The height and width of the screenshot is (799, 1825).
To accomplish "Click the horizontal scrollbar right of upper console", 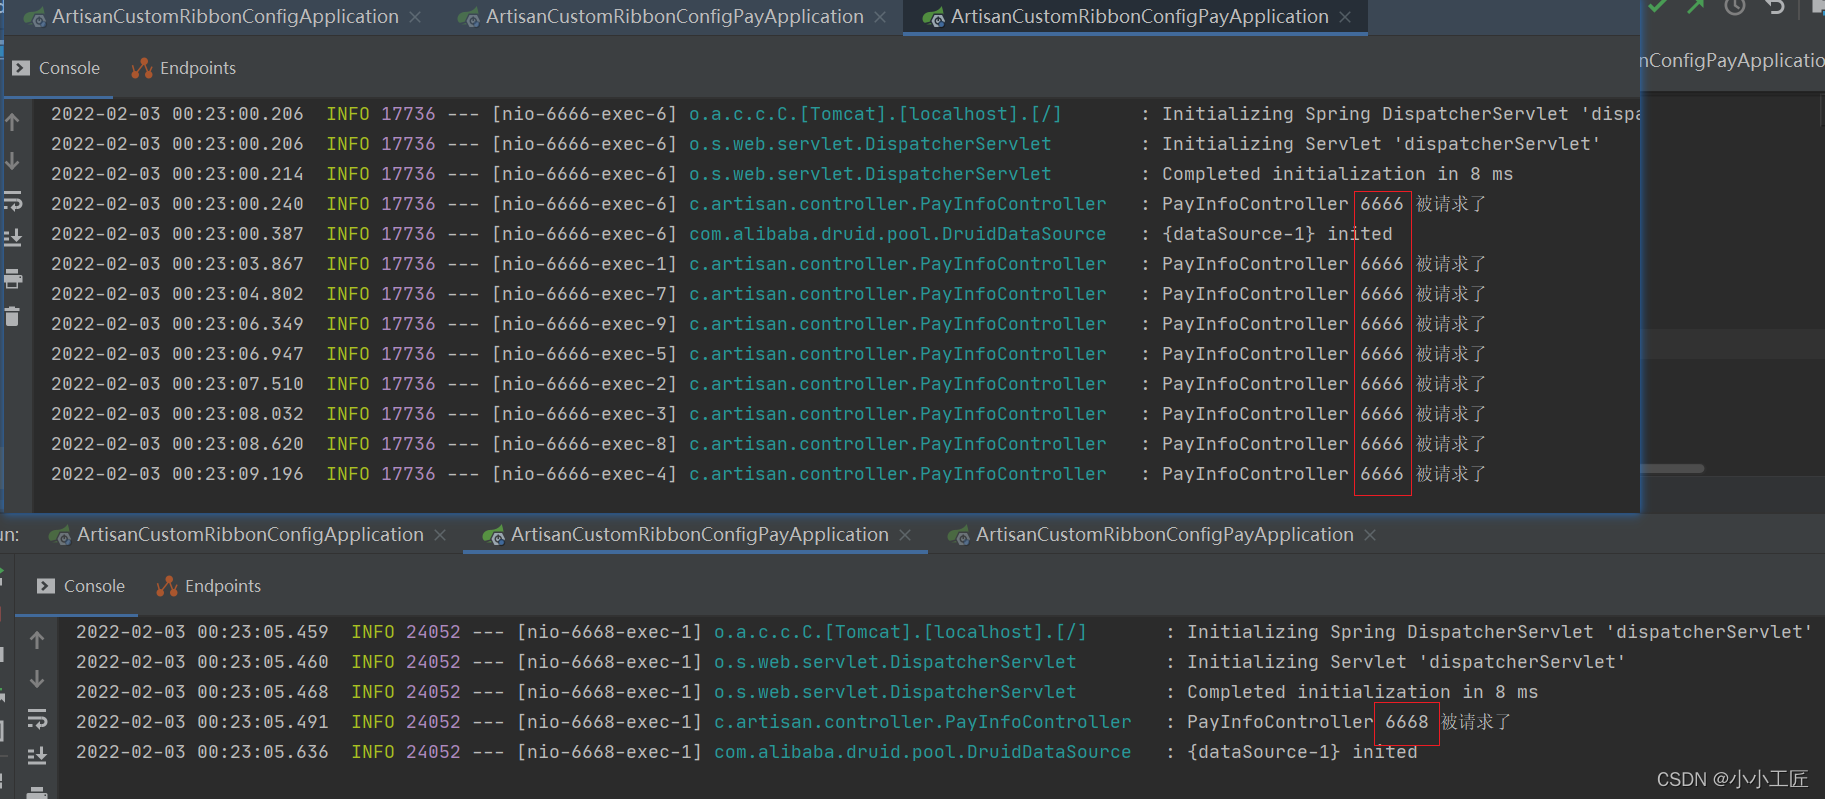I will click(1672, 468).
